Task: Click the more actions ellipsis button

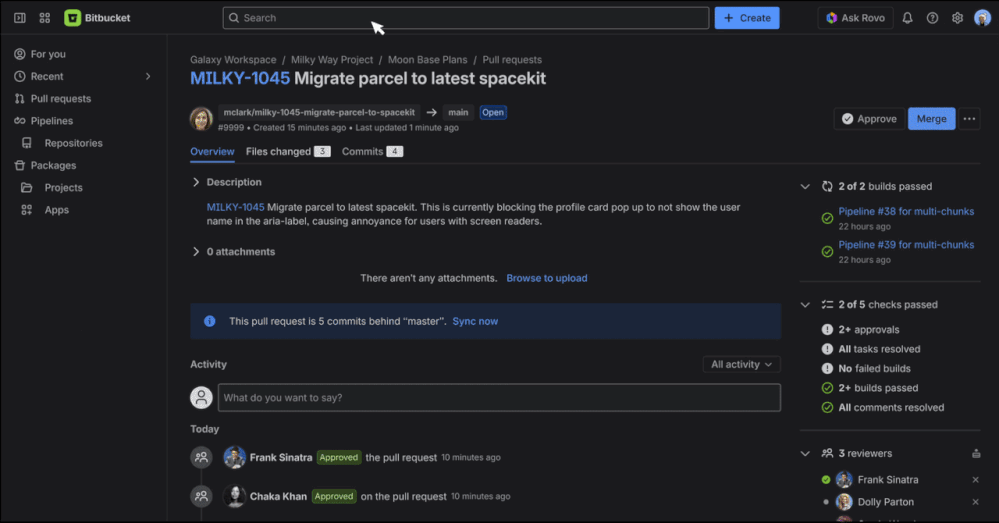Action: 969,118
